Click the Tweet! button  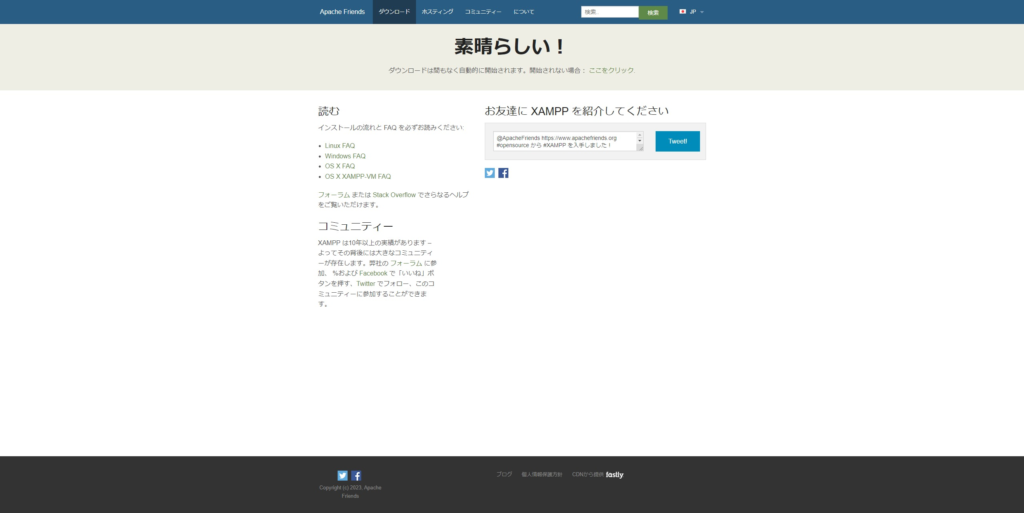point(678,141)
